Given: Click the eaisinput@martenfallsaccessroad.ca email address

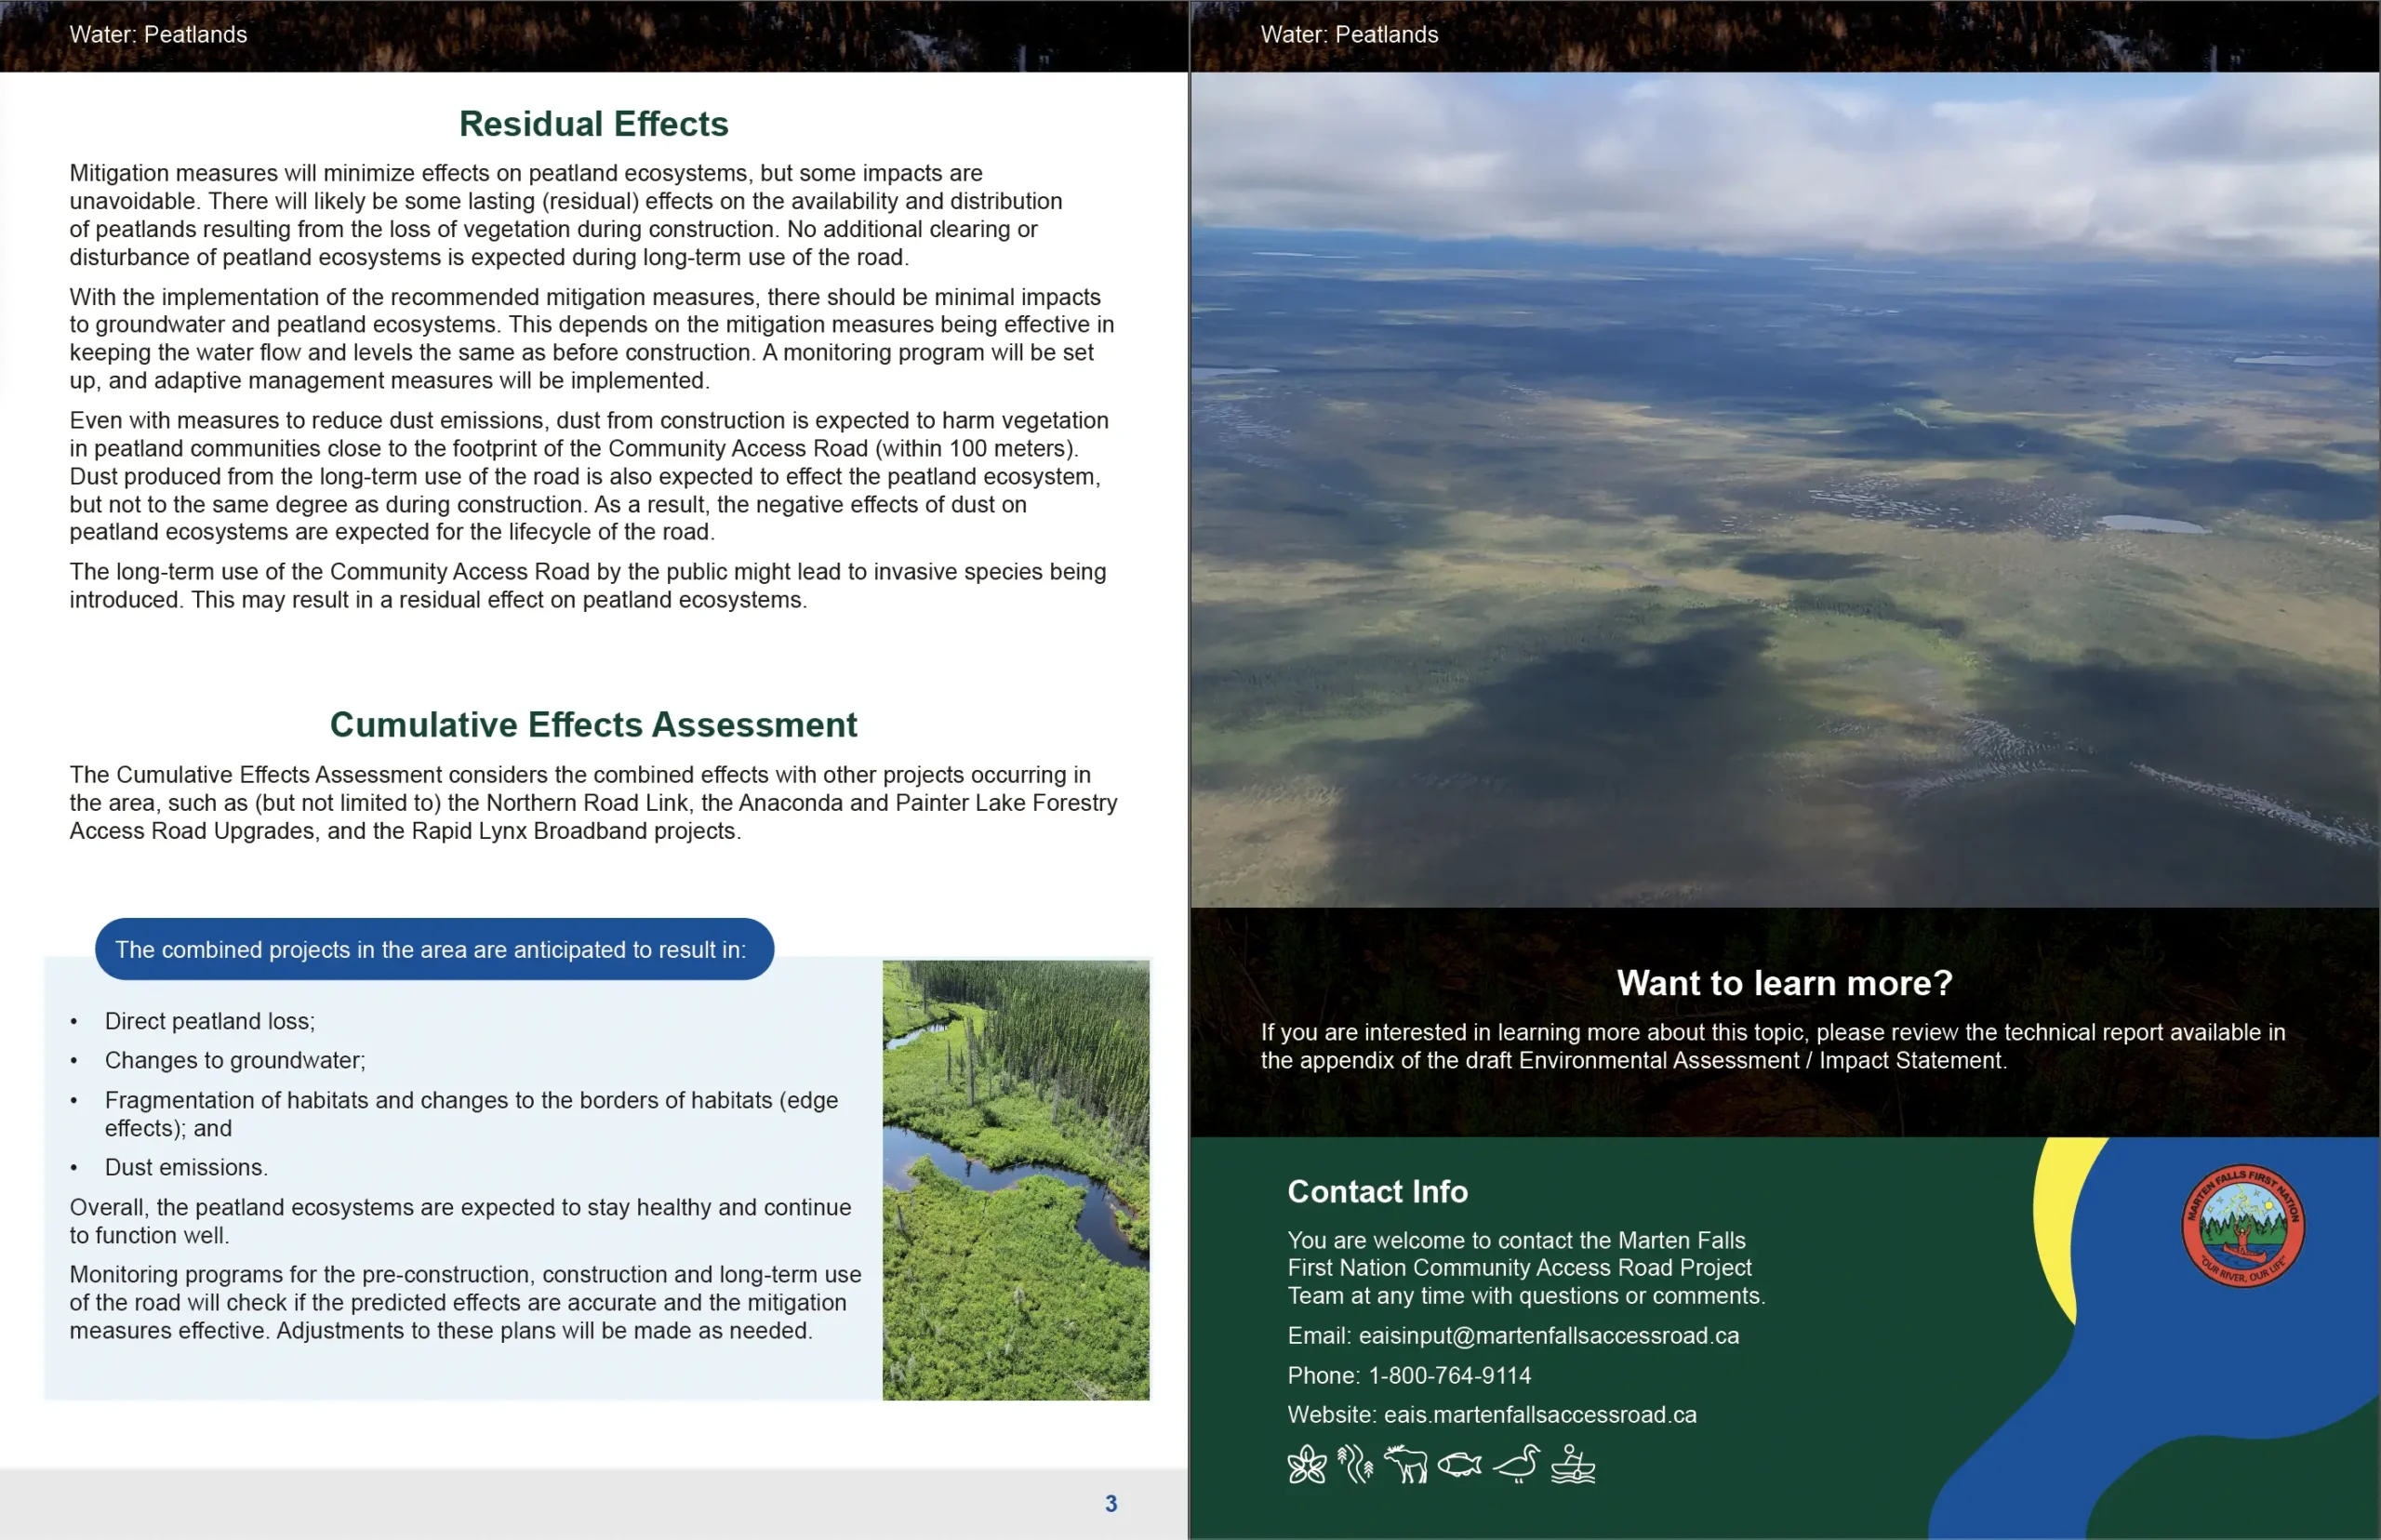Looking at the screenshot, I should tap(1548, 1336).
